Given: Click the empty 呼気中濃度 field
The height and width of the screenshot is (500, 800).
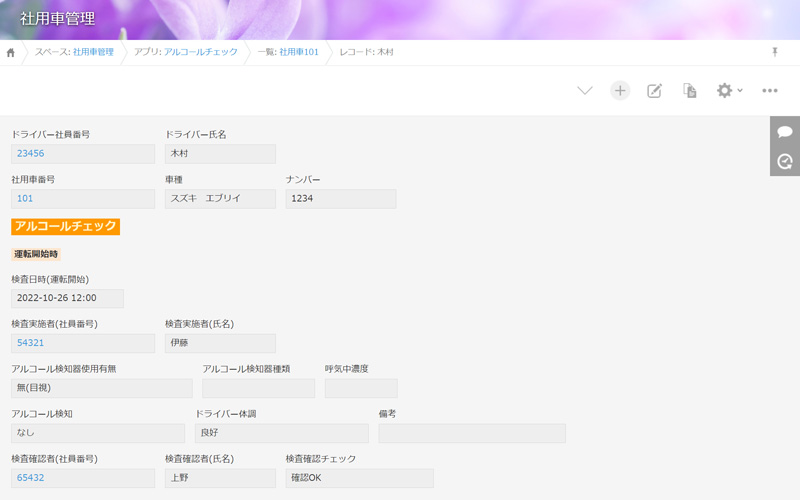Looking at the screenshot, I should tap(361, 388).
